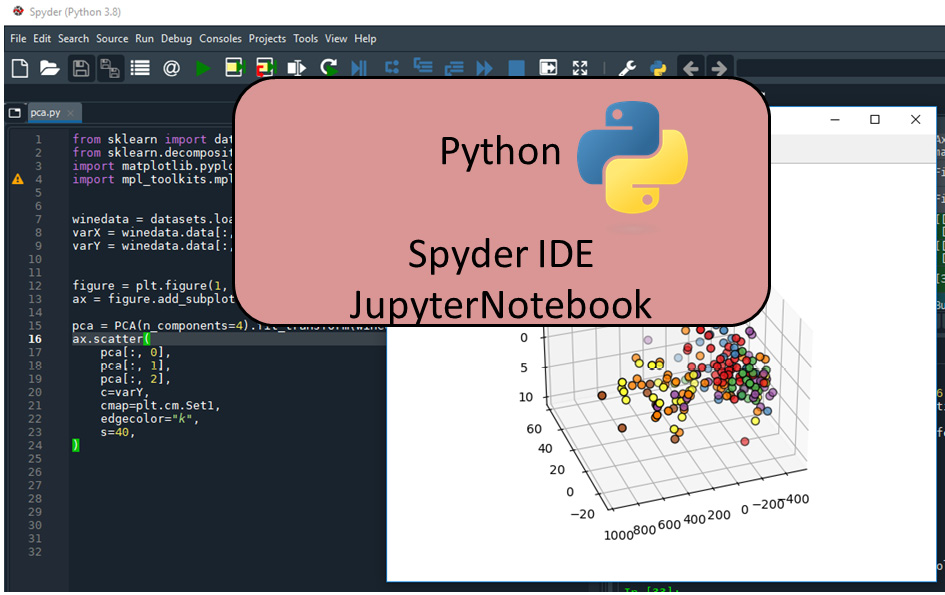
Task: Save the current file
Action: click(x=81, y=68)
